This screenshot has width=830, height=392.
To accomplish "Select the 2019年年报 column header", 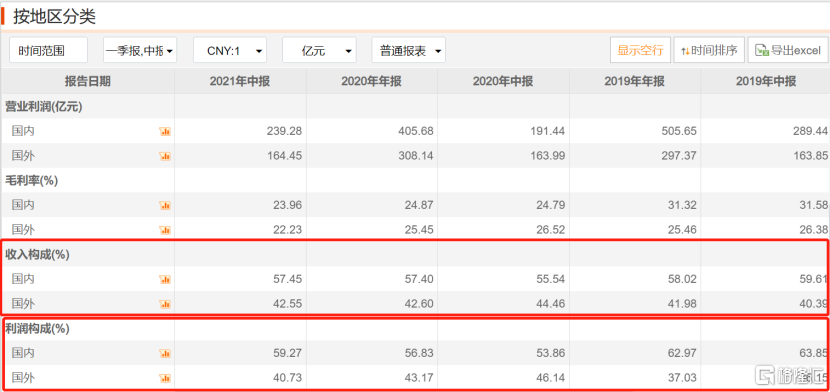I will [635, 81].
